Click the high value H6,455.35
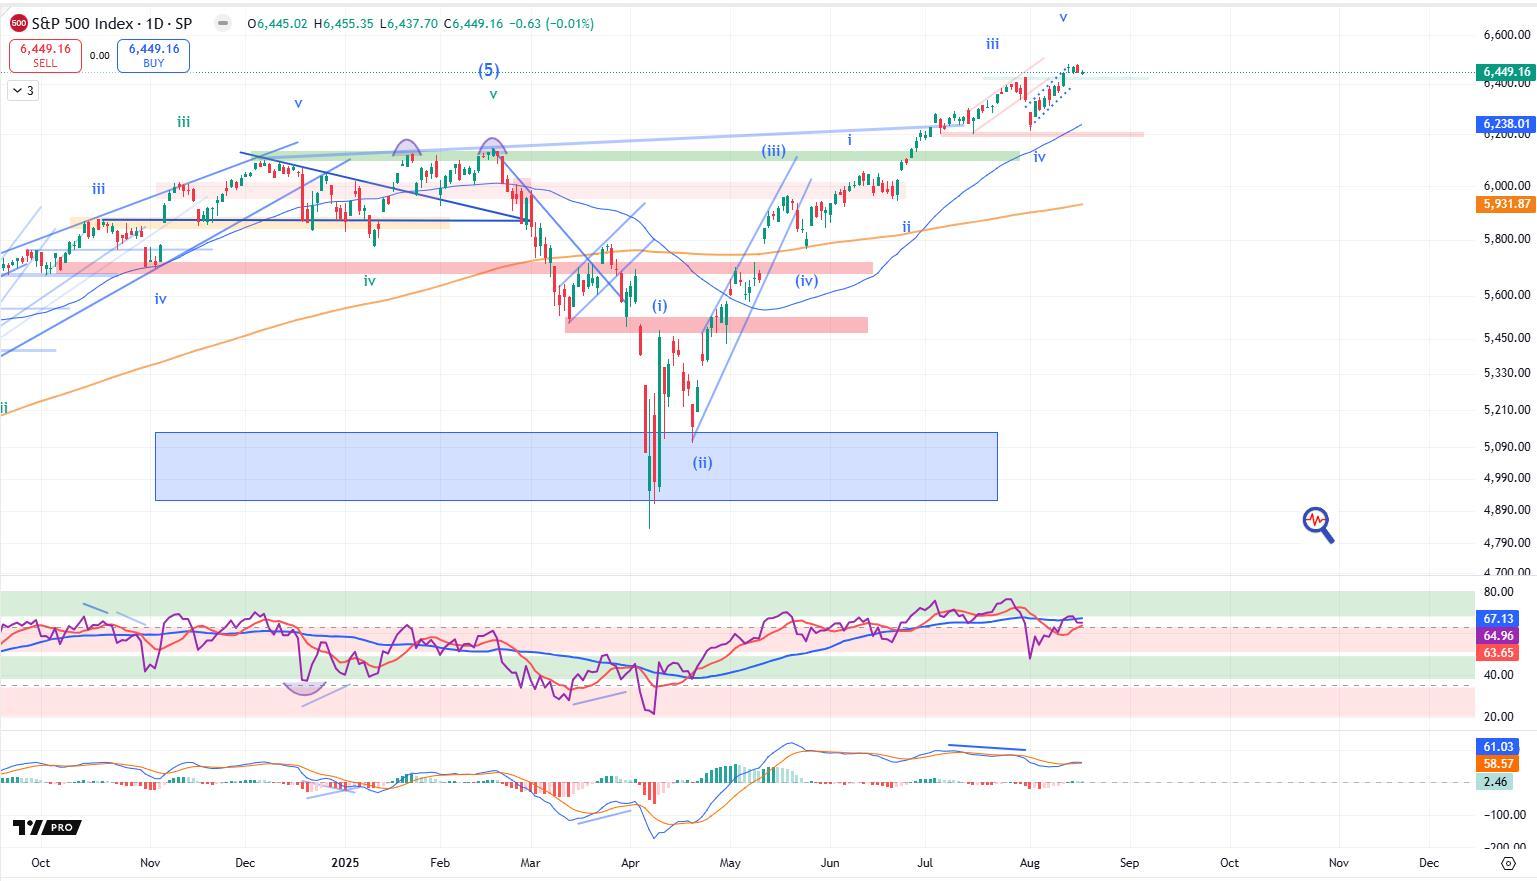Image resolution: width=1537 pixels, height=881 pixels. point(344,23)
